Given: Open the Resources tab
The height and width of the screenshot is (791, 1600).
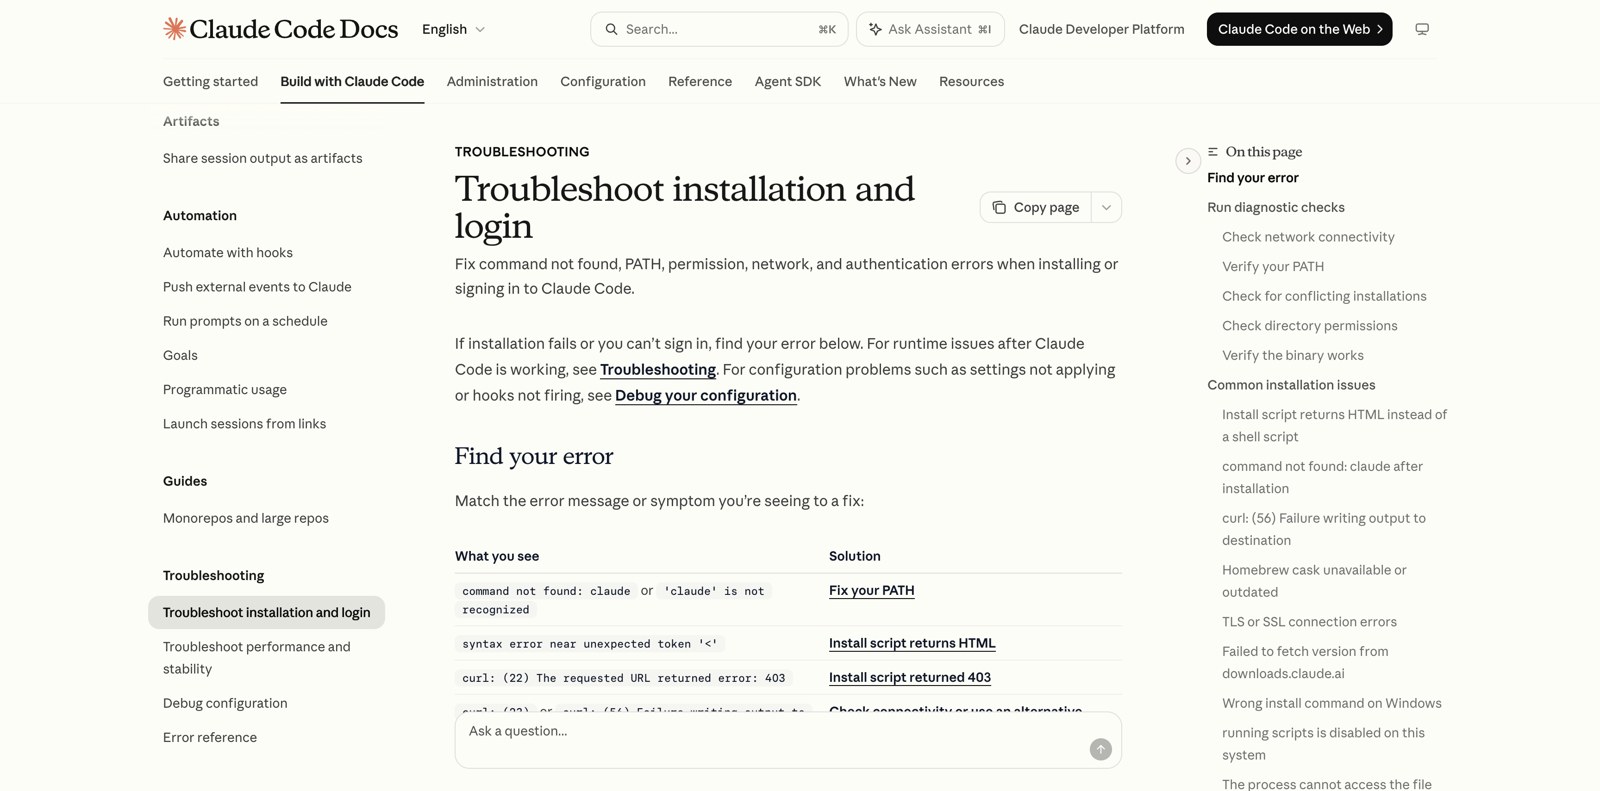Looking at the screenshot, I should pos(971,81).
